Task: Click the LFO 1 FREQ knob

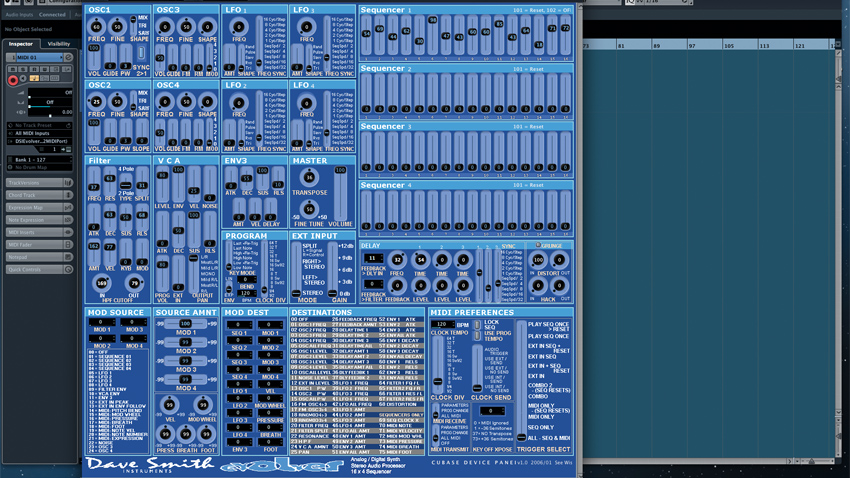Action: coord(238,27)
